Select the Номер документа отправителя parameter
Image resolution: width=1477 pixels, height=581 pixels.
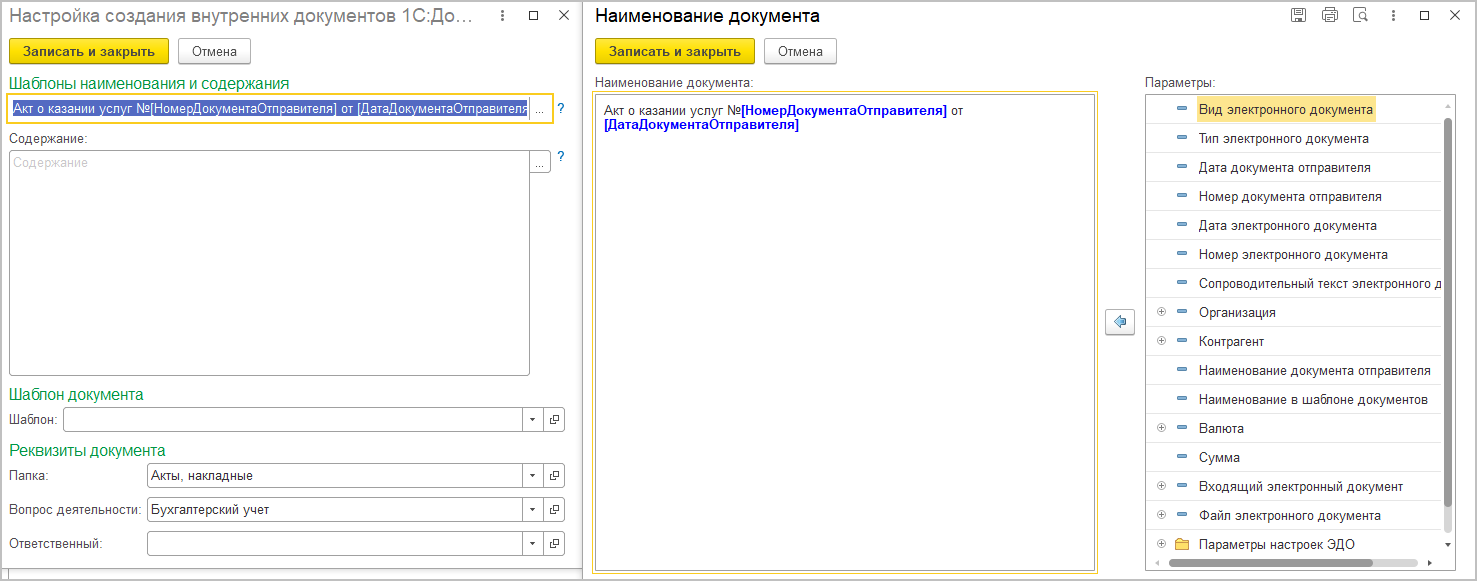pos(1290,196)
